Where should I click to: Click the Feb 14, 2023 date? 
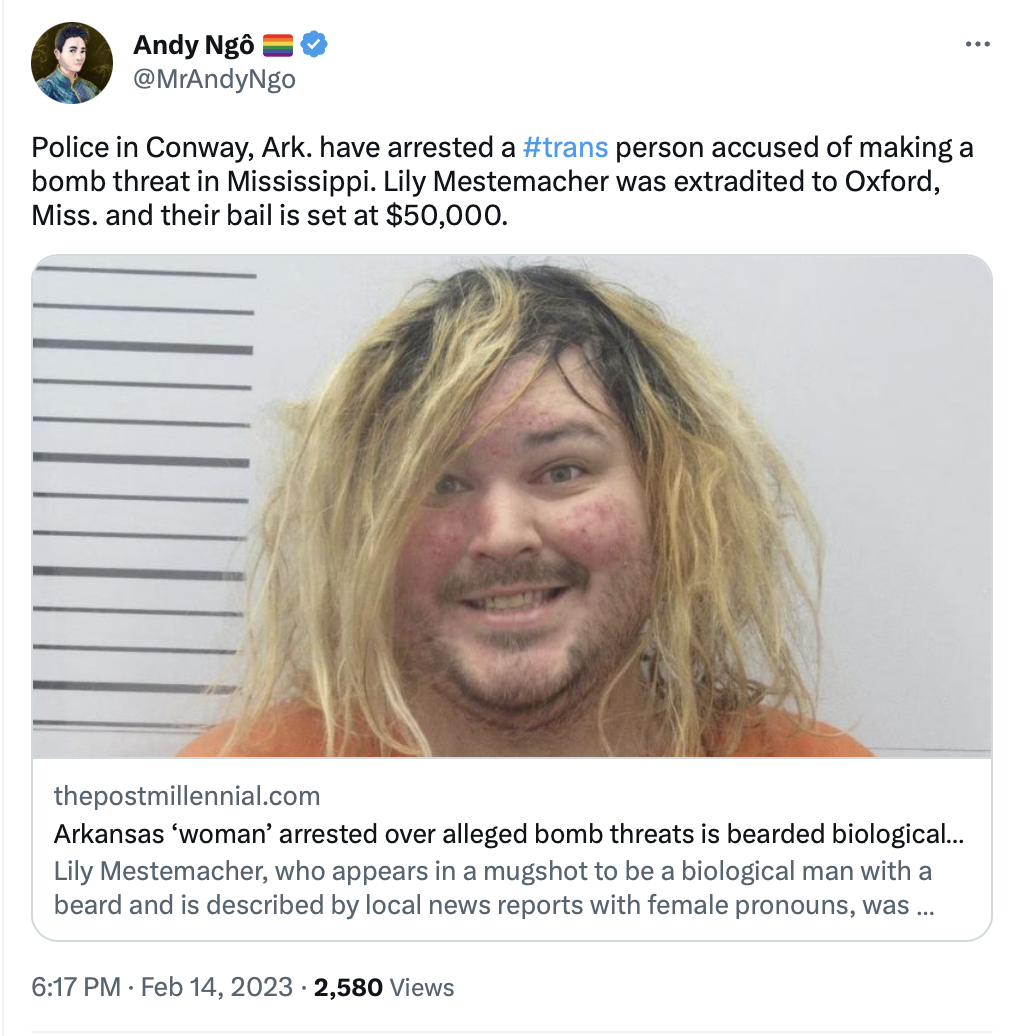pyautogui.click(x=217, y=987)
